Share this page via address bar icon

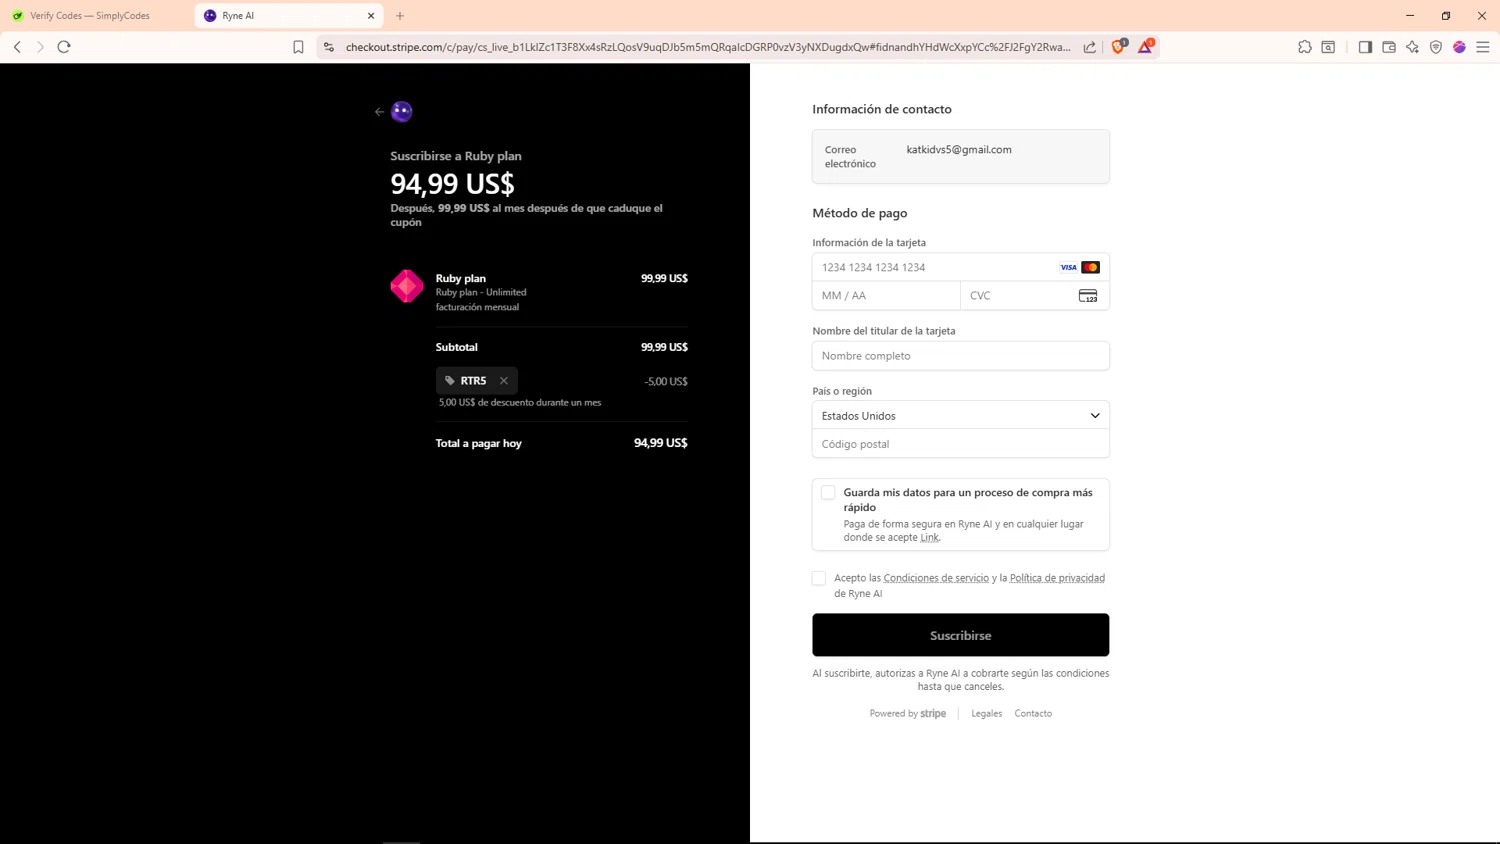[1090, 47]
